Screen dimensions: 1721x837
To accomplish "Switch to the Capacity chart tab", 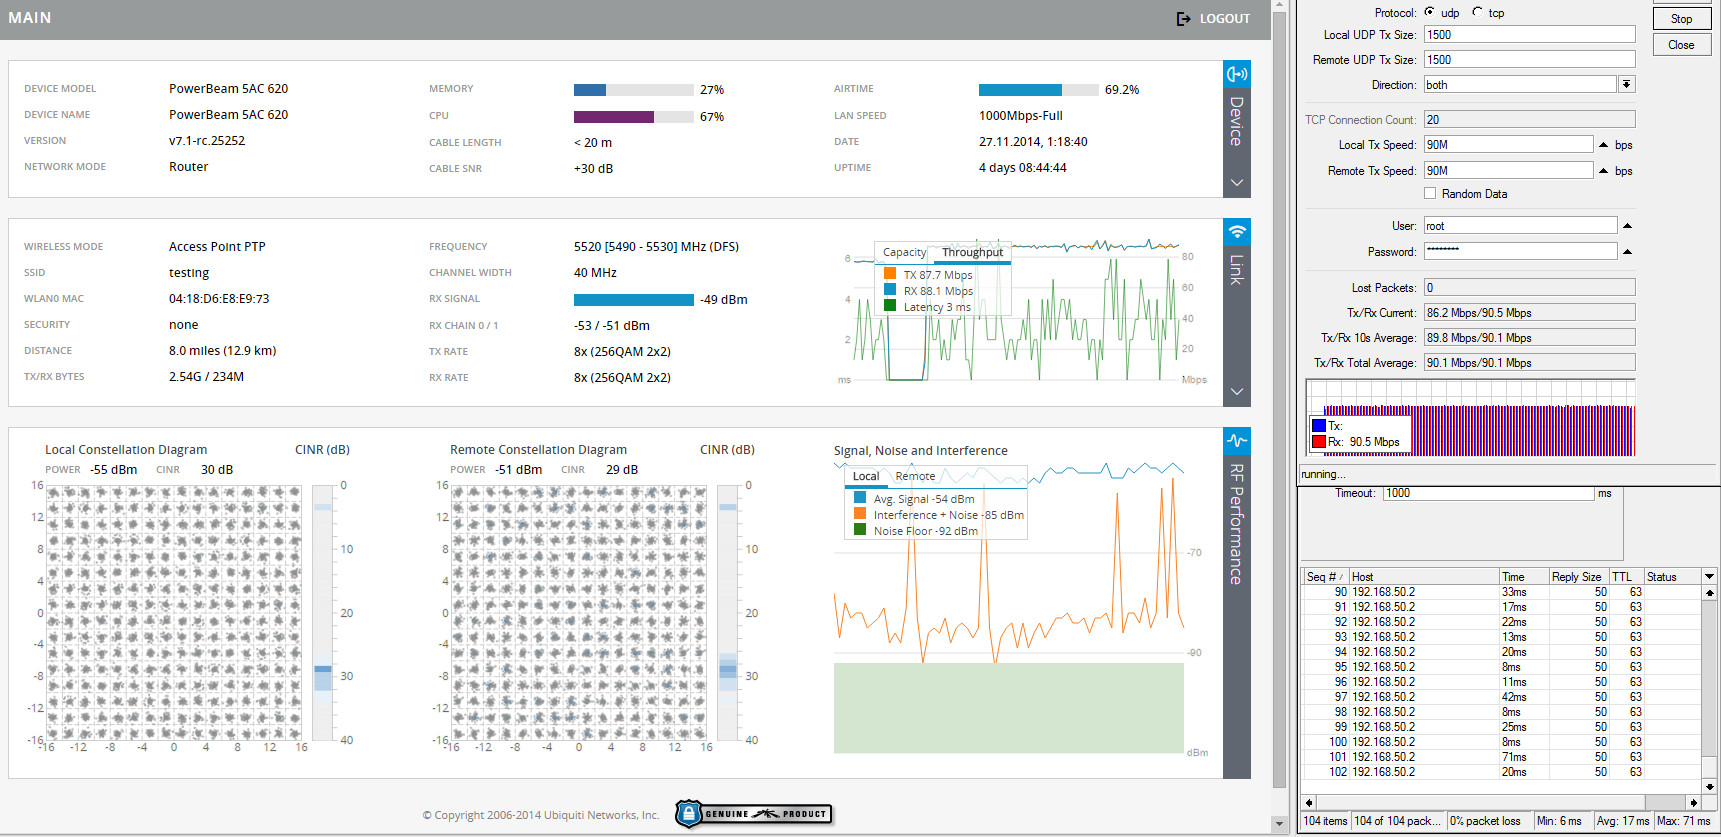I will (904, 252).
